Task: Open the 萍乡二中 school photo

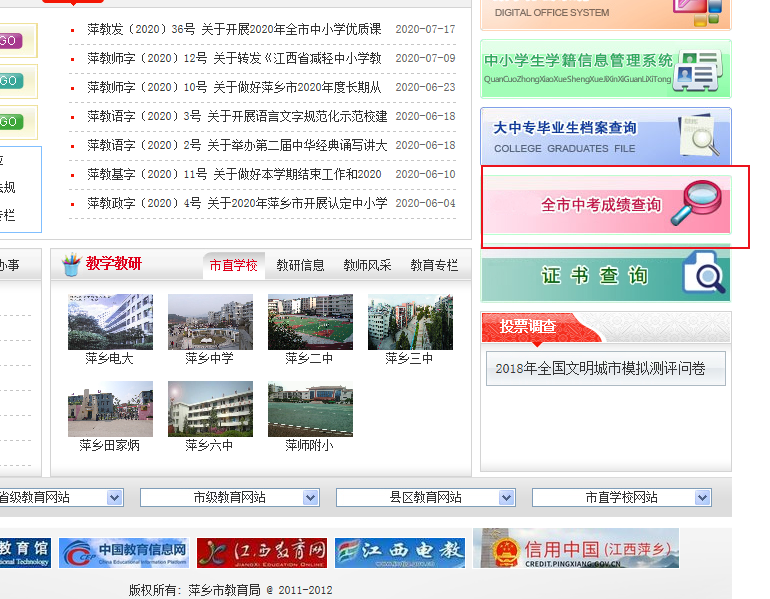Action: [310, 322]
